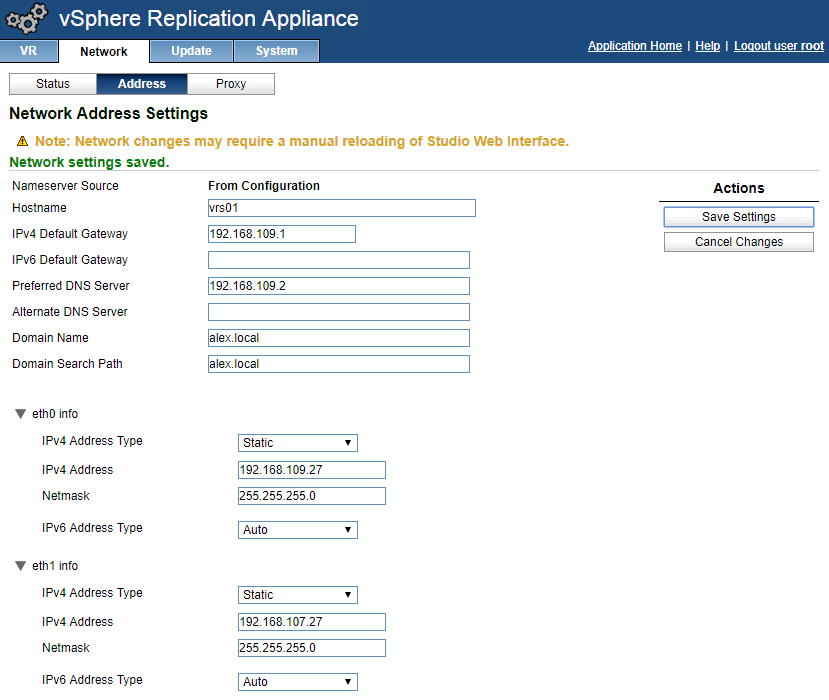The width and height of the screenshot is (829, 700).
Task: Switch to the VR tab
Action: click(28, 51)
